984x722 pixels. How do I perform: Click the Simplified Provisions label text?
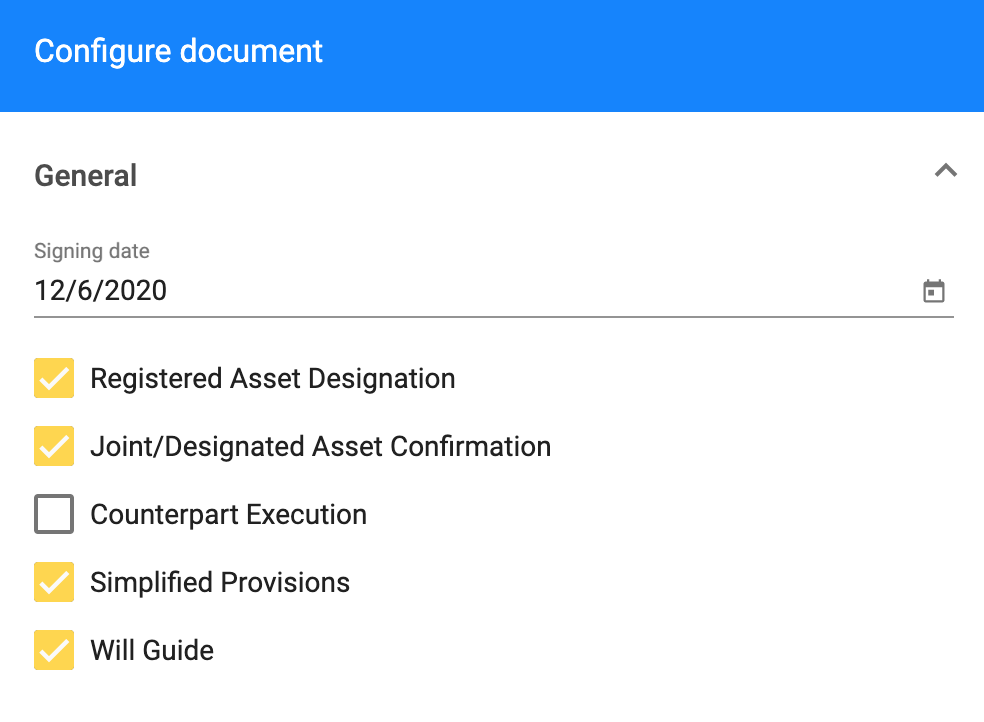[x=220, y=582]
